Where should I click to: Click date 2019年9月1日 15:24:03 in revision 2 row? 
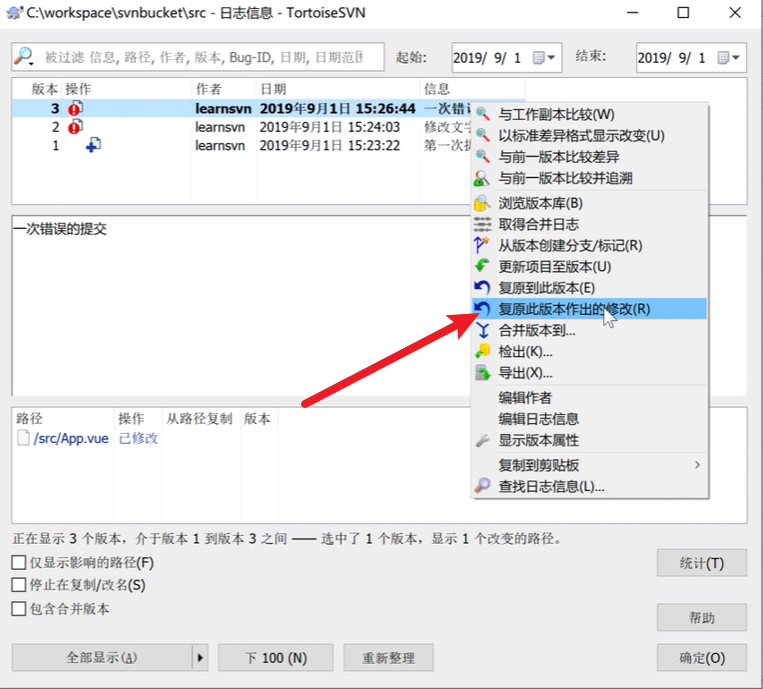329,127
